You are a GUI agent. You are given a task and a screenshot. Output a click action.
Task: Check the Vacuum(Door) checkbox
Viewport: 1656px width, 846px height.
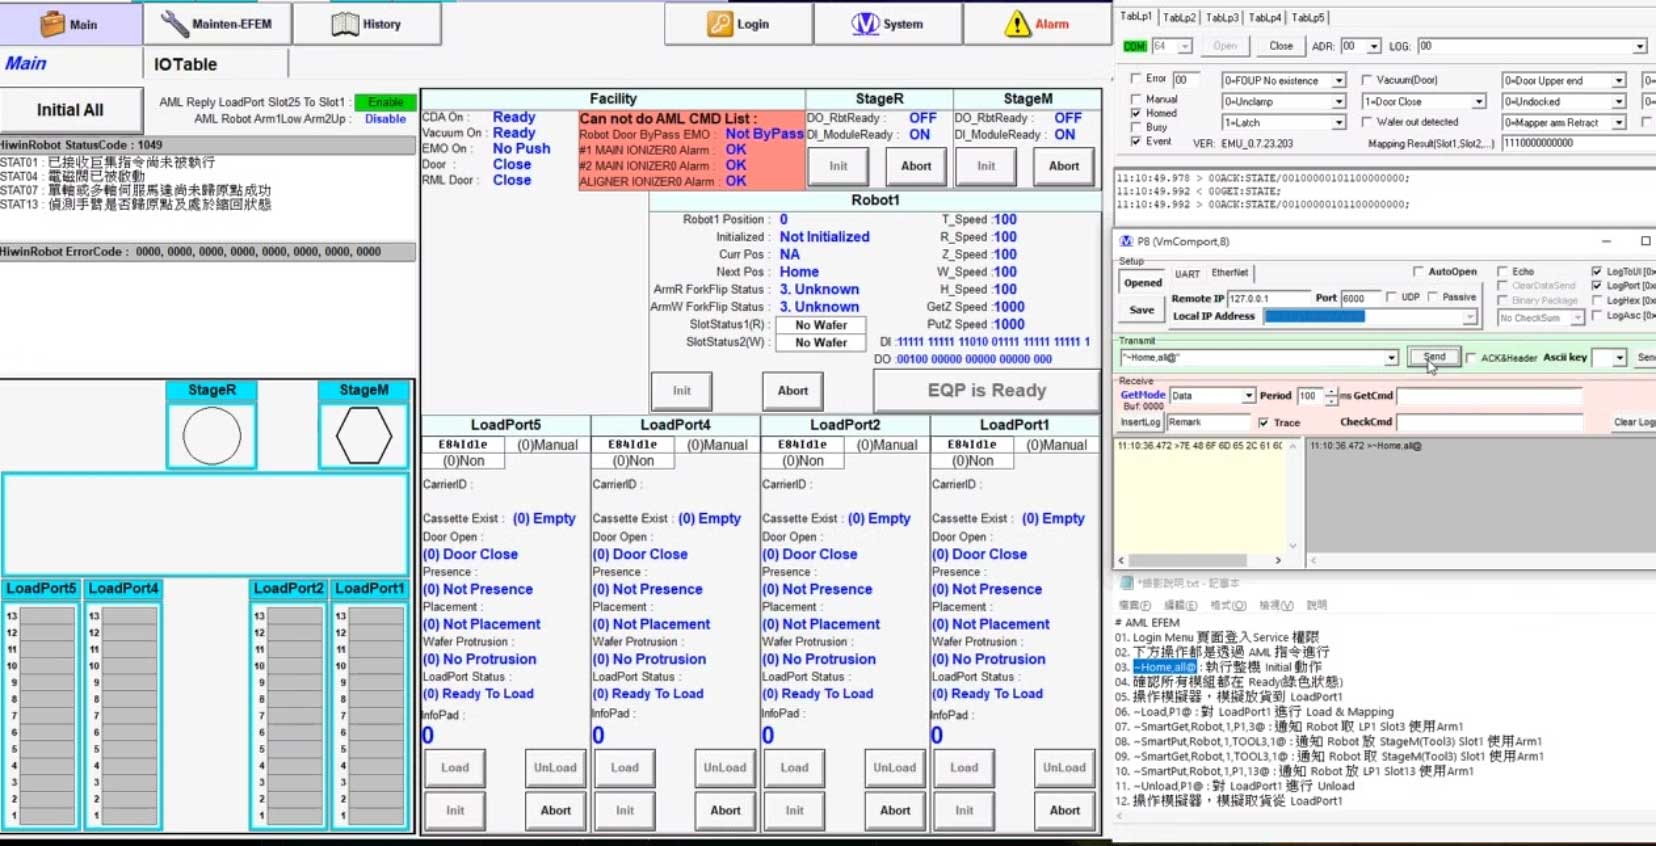[1367, 80]
